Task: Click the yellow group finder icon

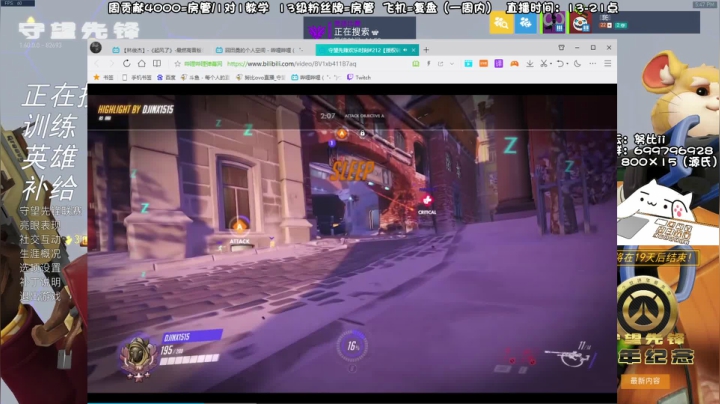Action: coord(501,22)
